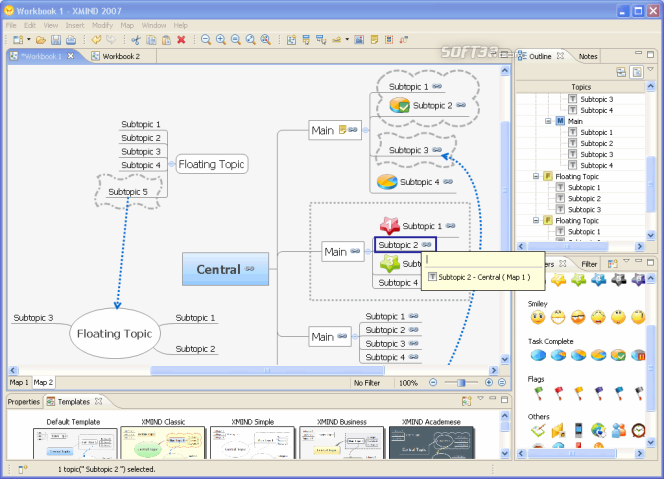
Task: Collapse first Floating Topic in Outline tree
Action: [x=536, y=176]
